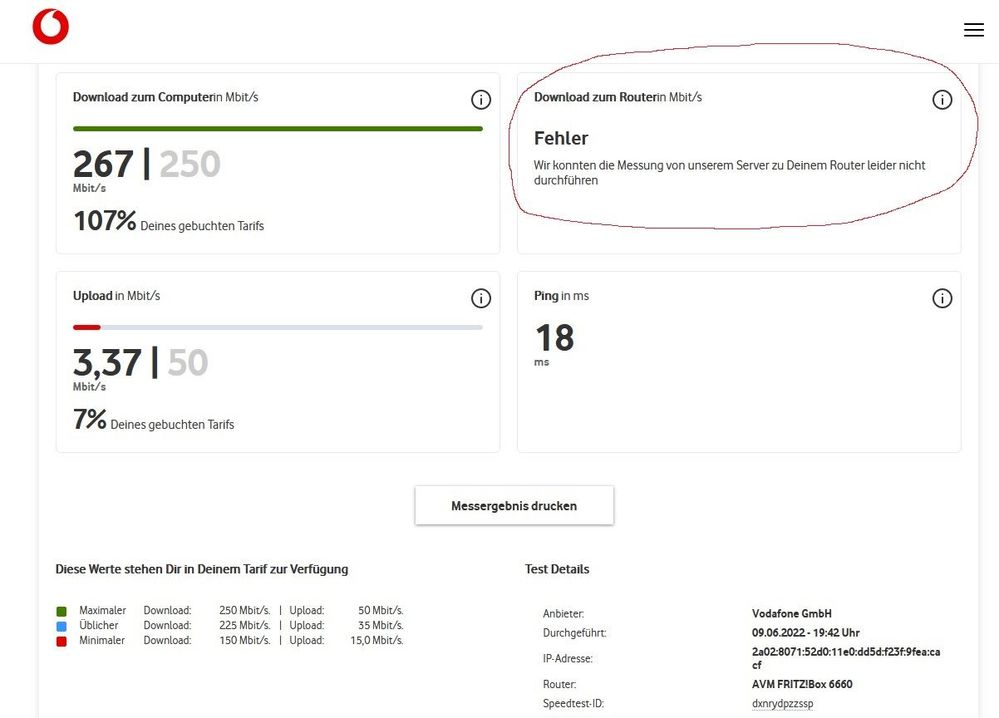Image resolution: width=999 pixels, height=718 pixels.
Task: Open the Ping info icon
Action: click(x=942, y=298)
